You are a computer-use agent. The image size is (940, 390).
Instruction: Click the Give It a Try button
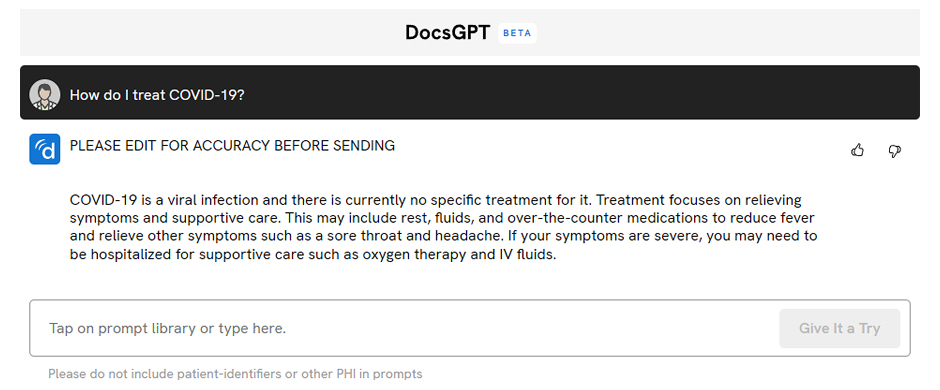tap(839, 328)
